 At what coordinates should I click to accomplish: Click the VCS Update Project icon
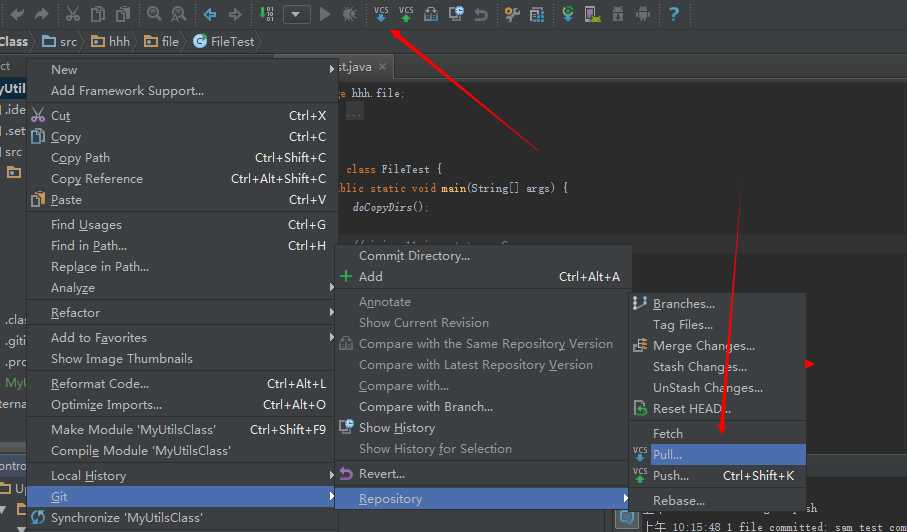point(381,14)
